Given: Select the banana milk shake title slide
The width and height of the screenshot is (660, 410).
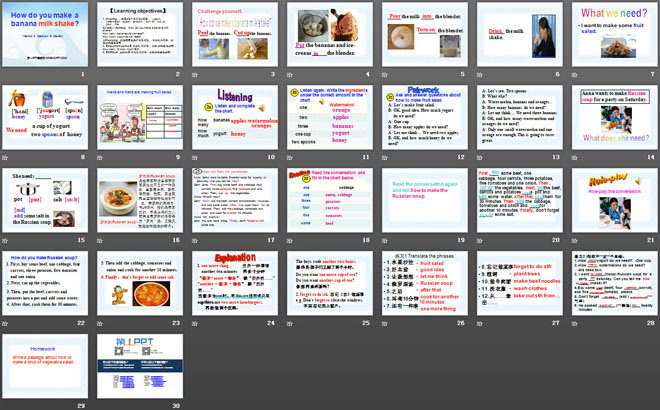Looking at the screenshot, I should (47, 37).
